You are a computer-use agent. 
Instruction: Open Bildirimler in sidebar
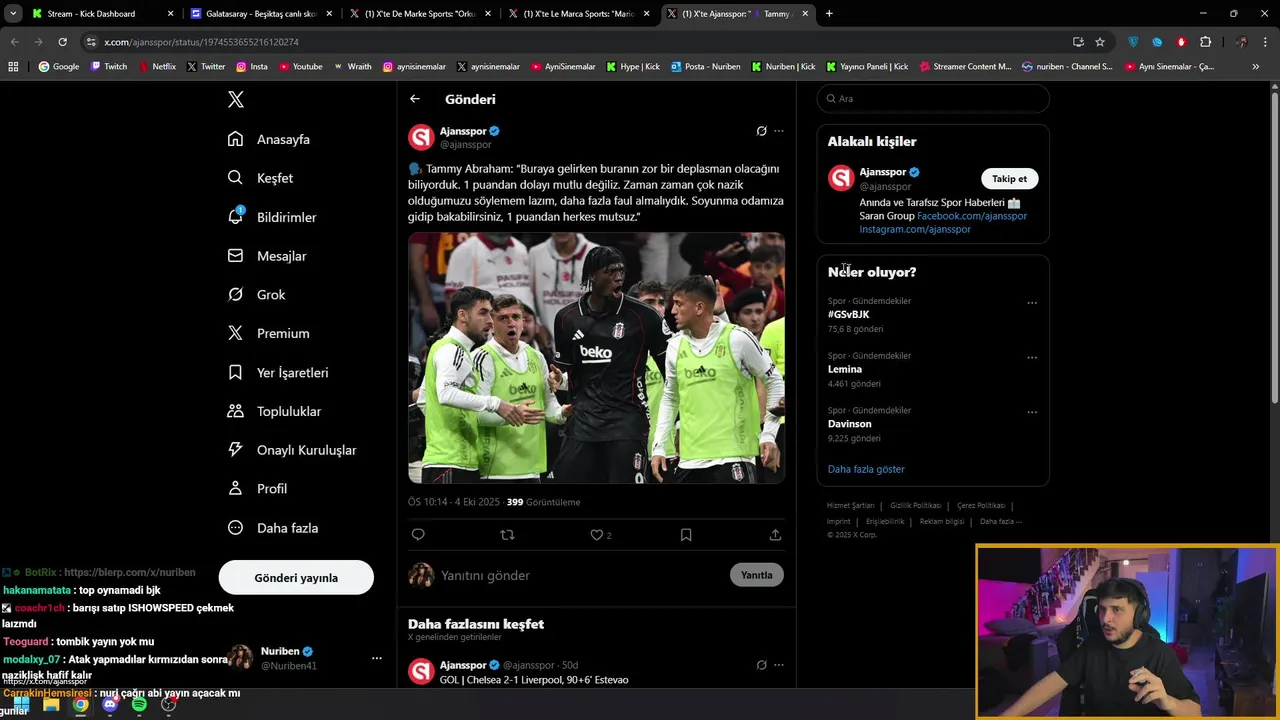point(272,217)
